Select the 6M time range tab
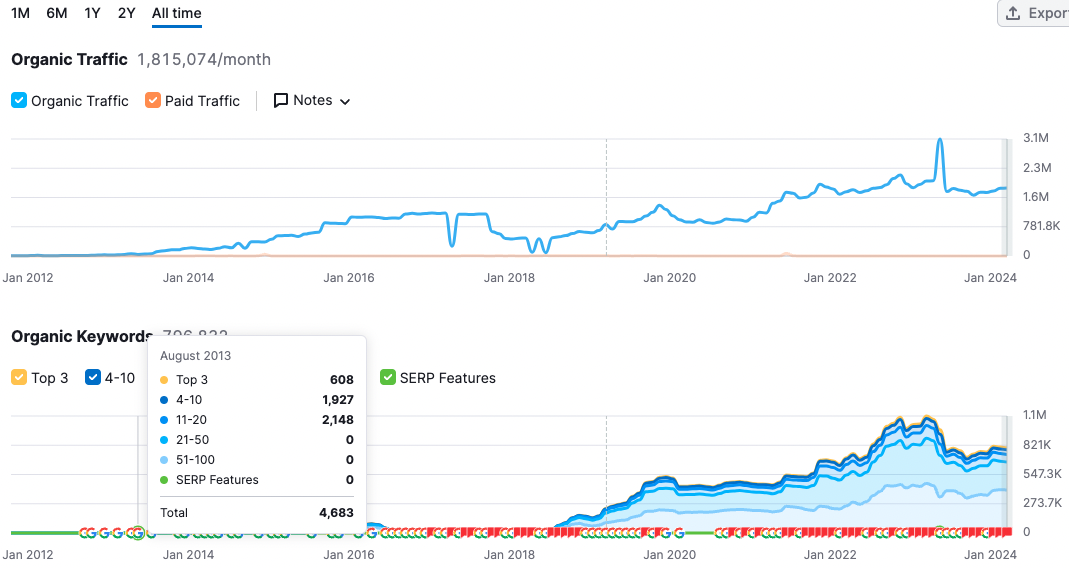Image resolution: width=1069 pixels, height=568 pixels. pyautogui.click(x=57, y=13)
